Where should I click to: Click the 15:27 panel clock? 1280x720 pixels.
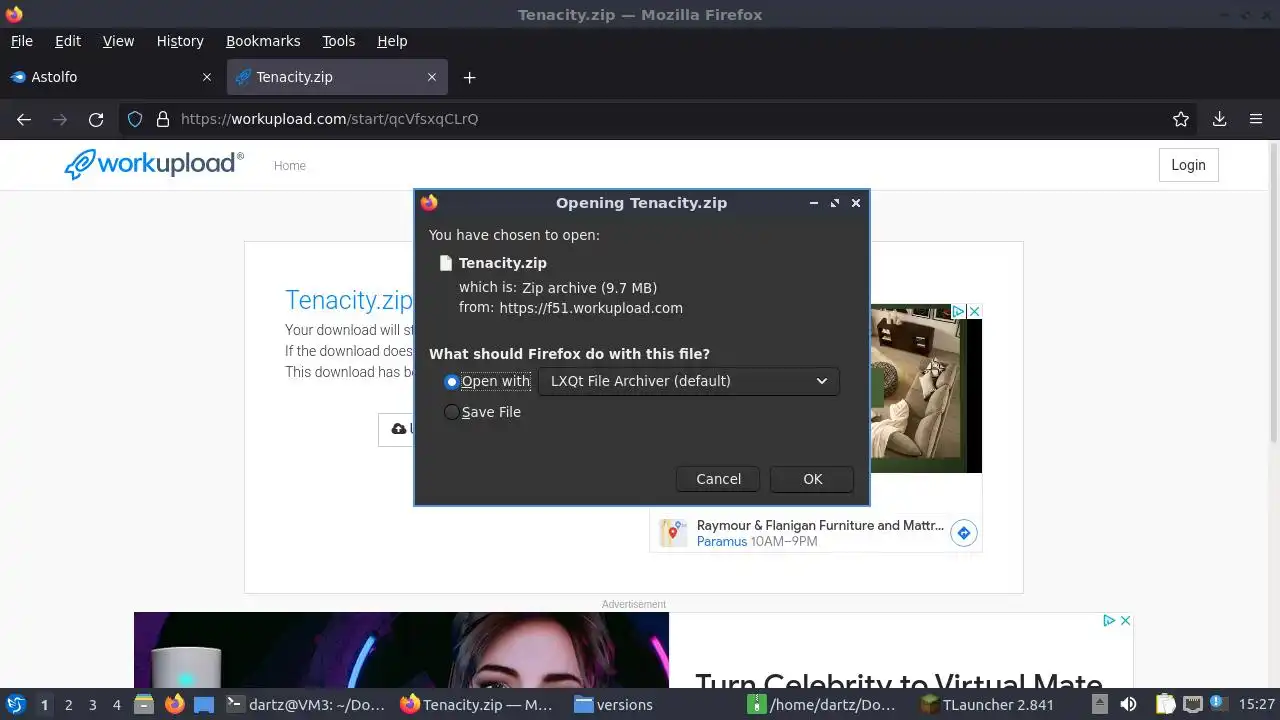(x=1256, y=704)
